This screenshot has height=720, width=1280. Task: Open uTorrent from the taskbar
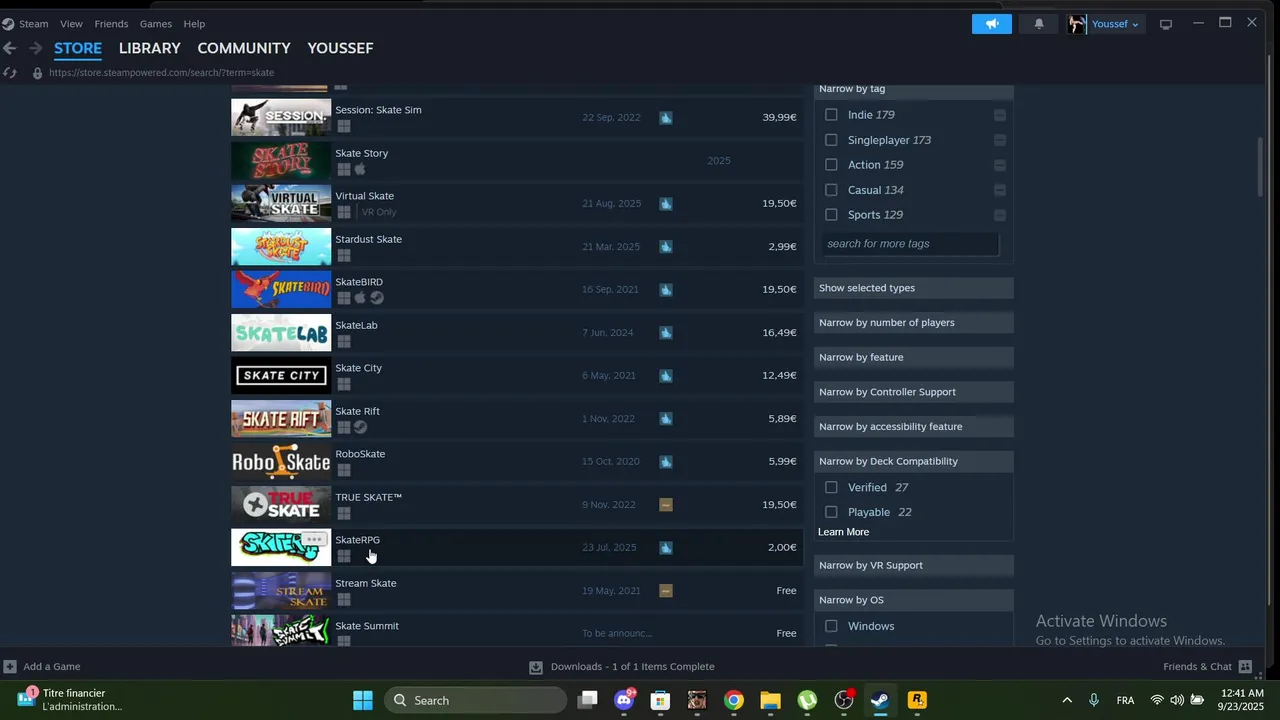[807, 700]
